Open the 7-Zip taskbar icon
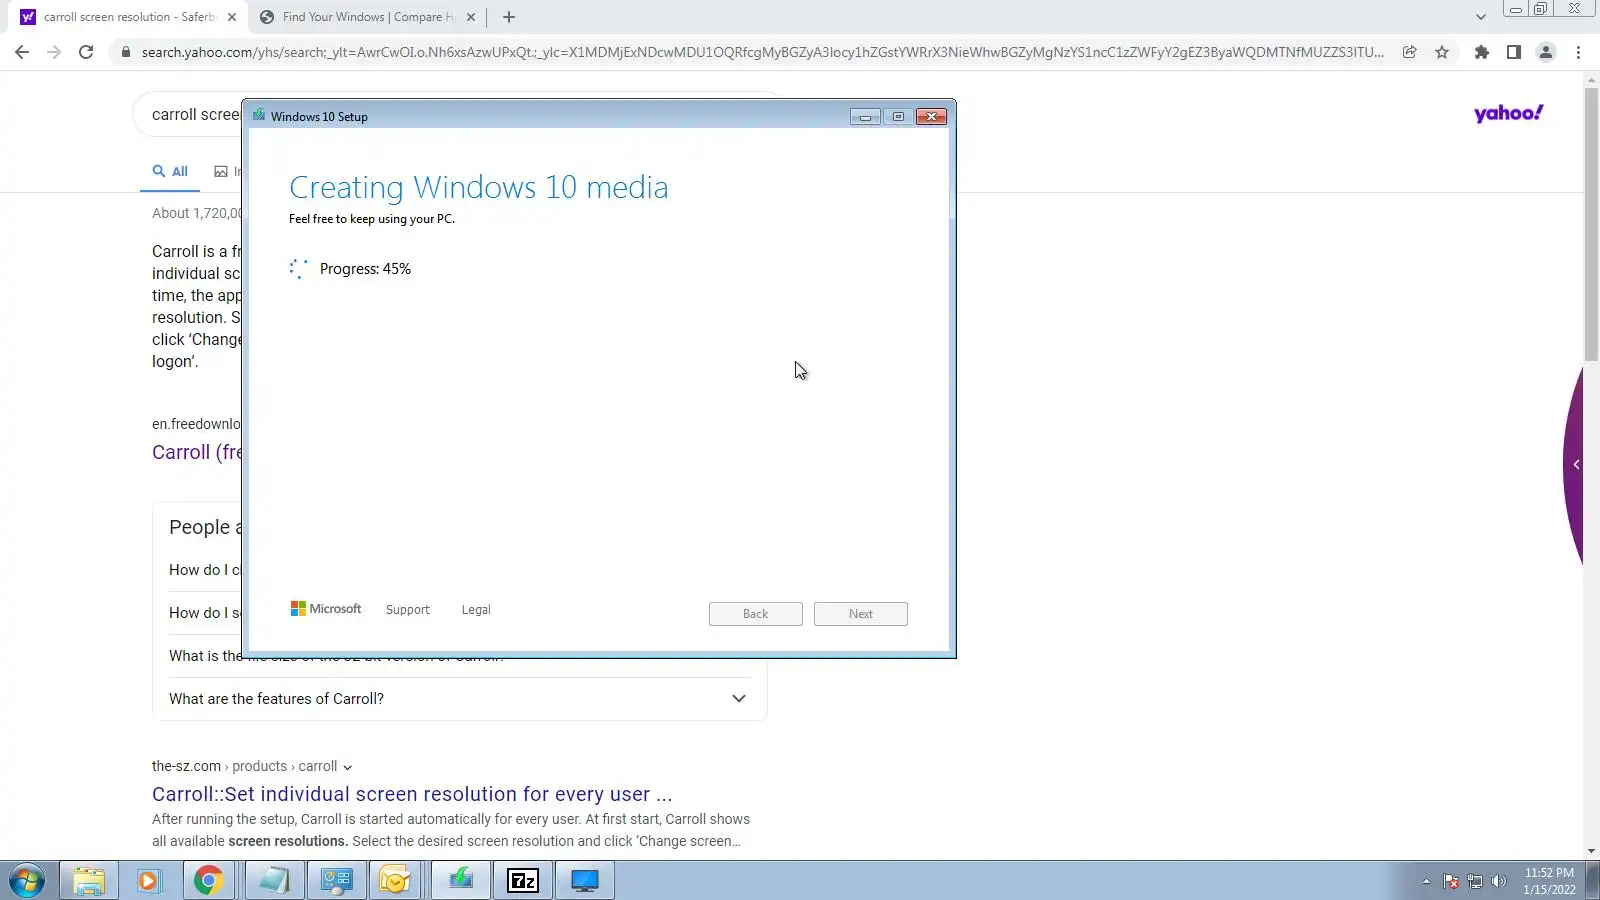This screenshot has width=1600, height=900. pos(523,881)
